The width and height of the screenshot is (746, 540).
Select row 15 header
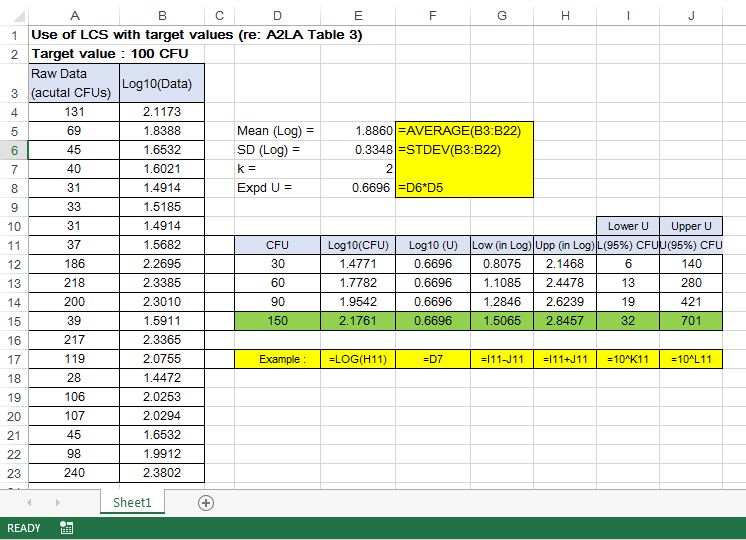pyautogui.click(x=14, y=321)
